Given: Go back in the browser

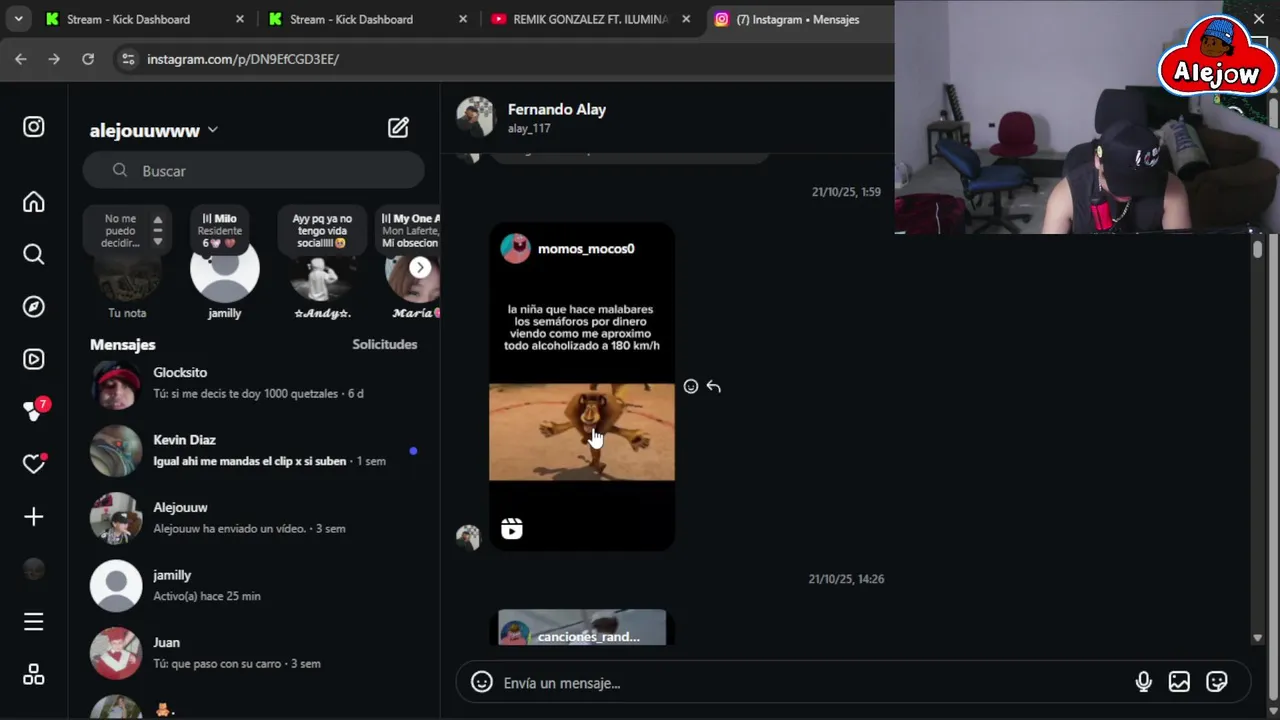Looking at the screenshot, I should [x=21, y=59].
